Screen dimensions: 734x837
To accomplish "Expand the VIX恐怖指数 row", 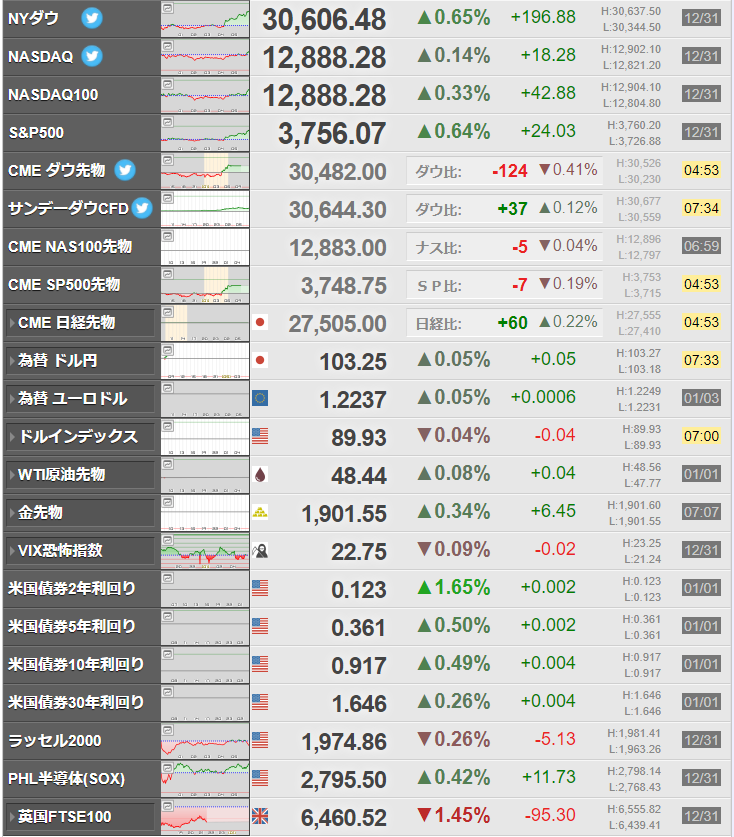I will pyautogui.click(x=81, y=551).
